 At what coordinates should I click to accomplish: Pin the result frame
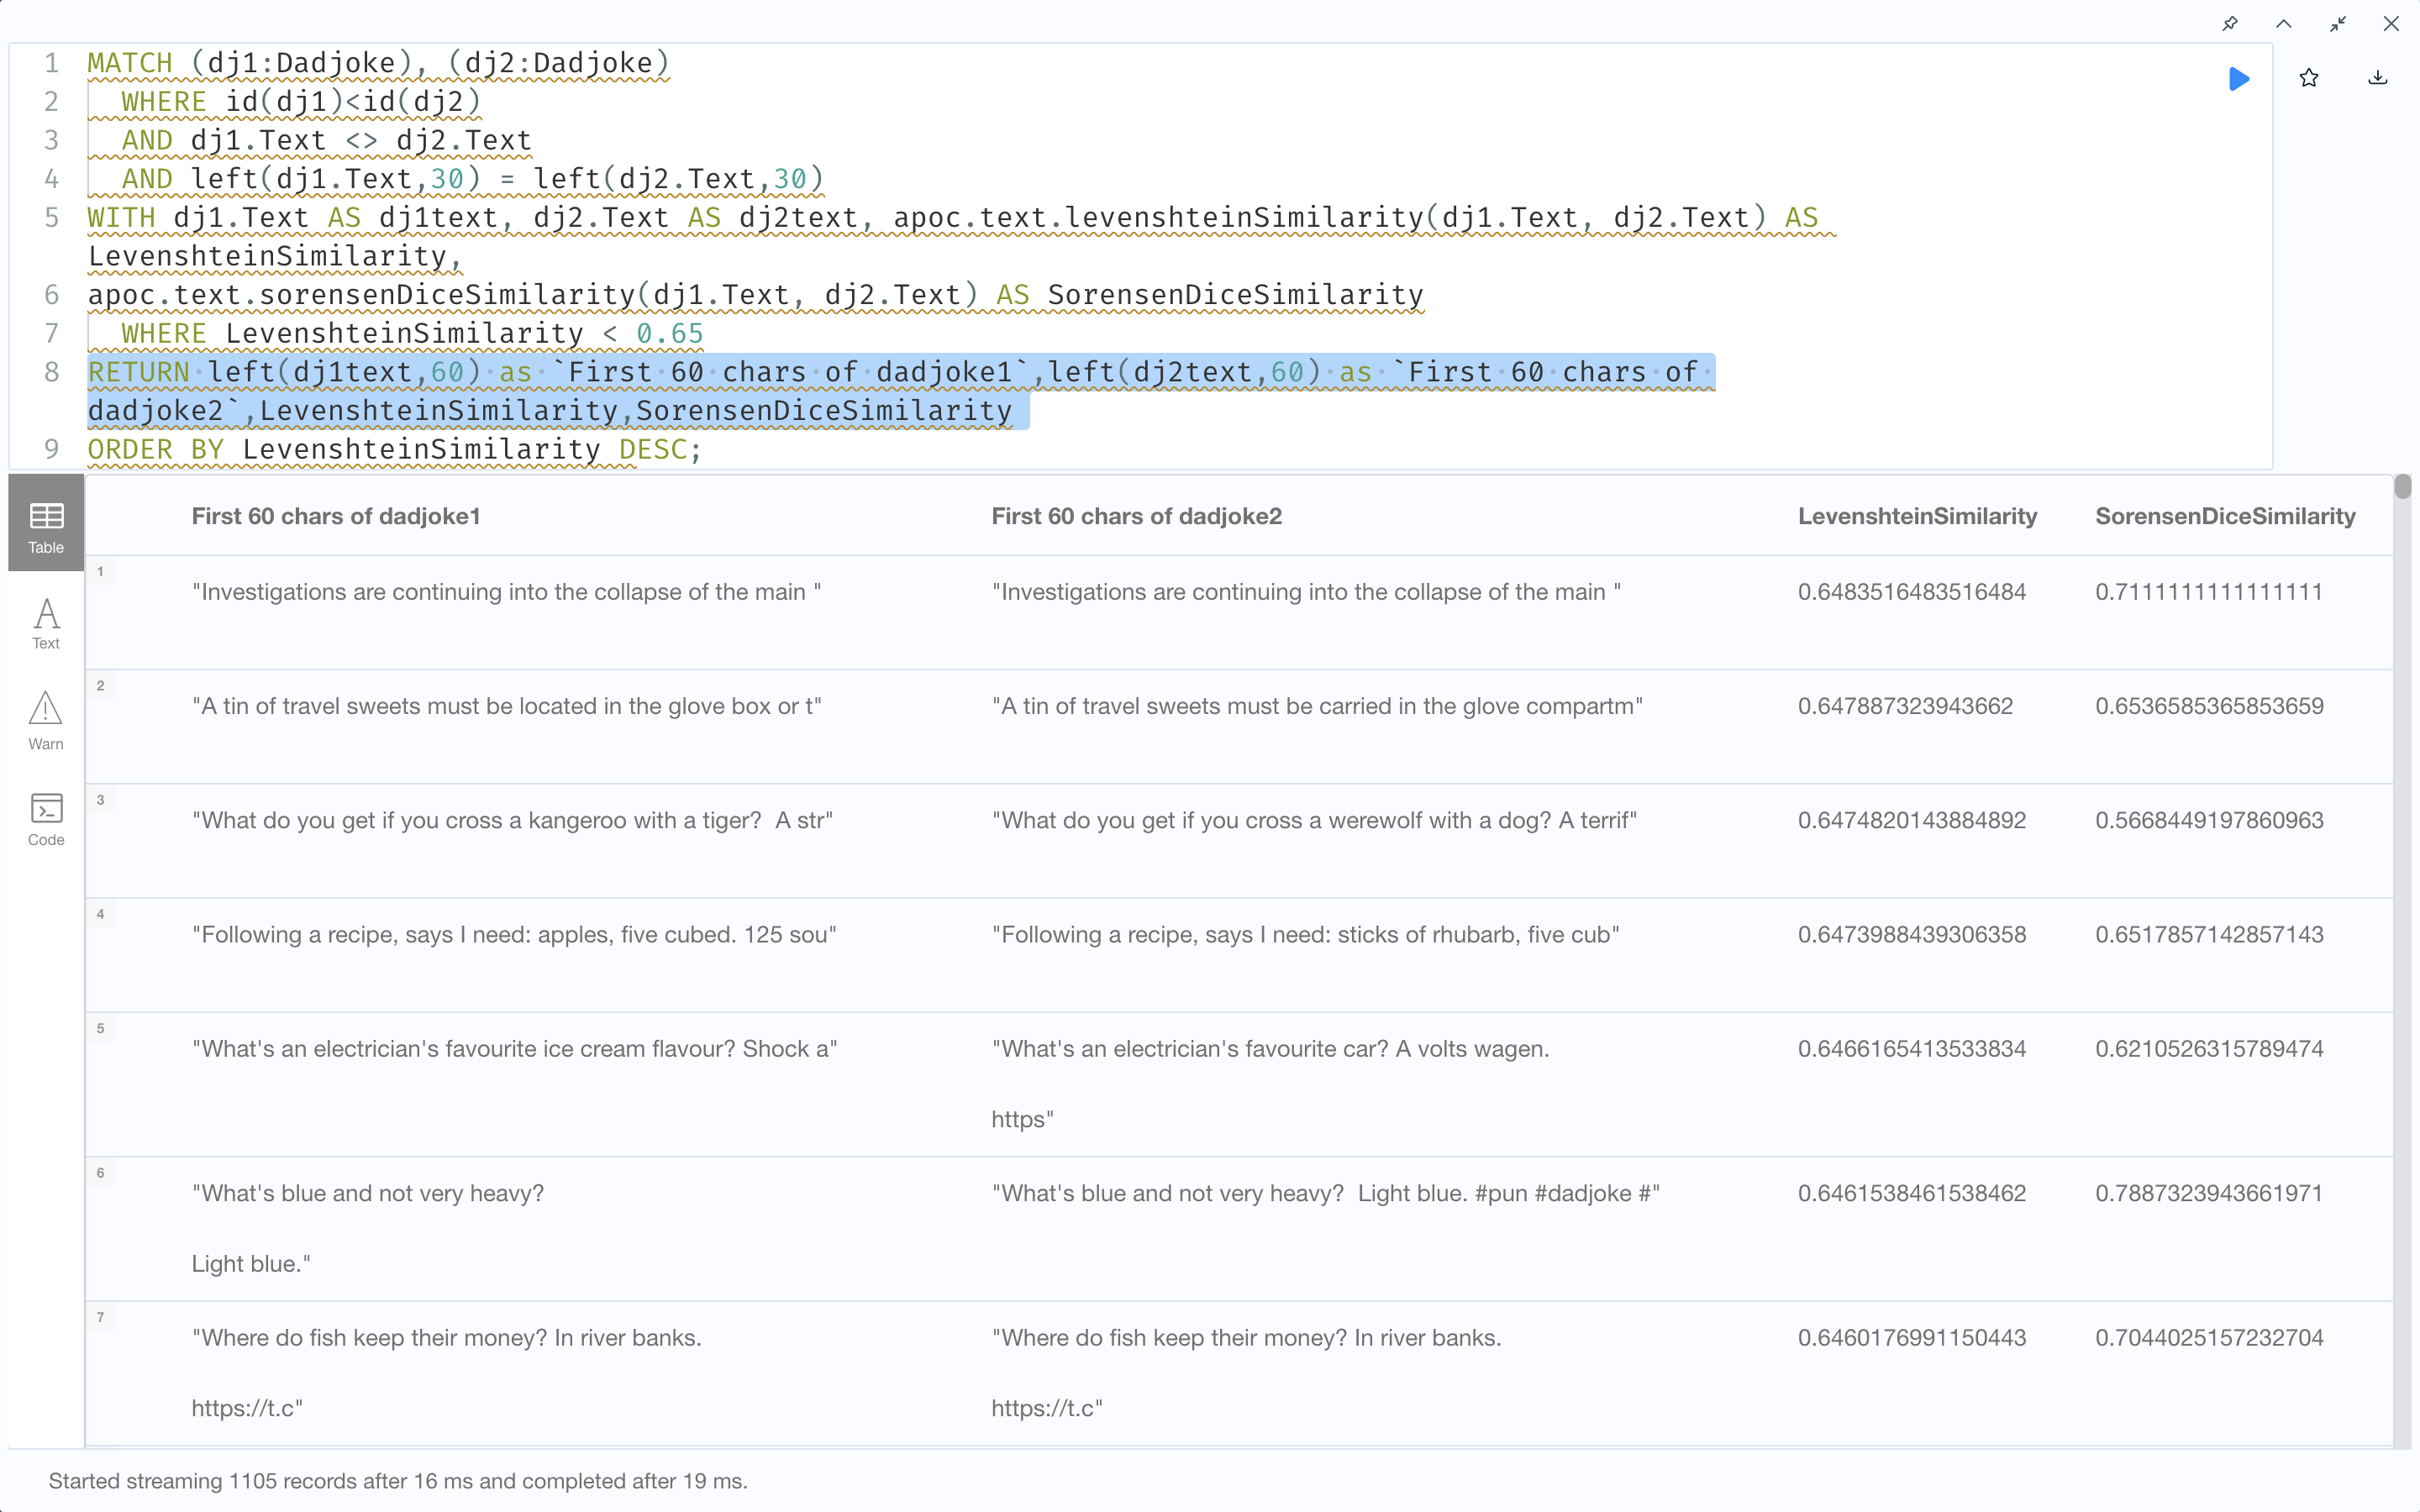pyautogui.click(x=2230, y=23)
